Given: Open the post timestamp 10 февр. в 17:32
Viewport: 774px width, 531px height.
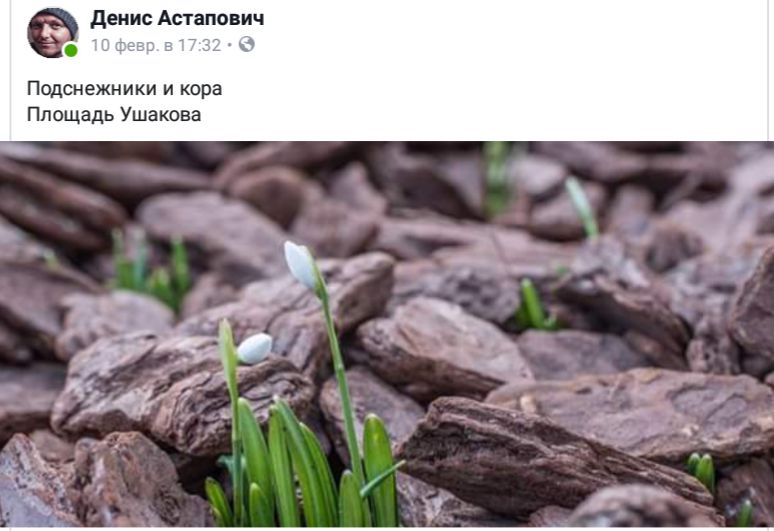Looking at the screenshot, I should pos(156,45).
